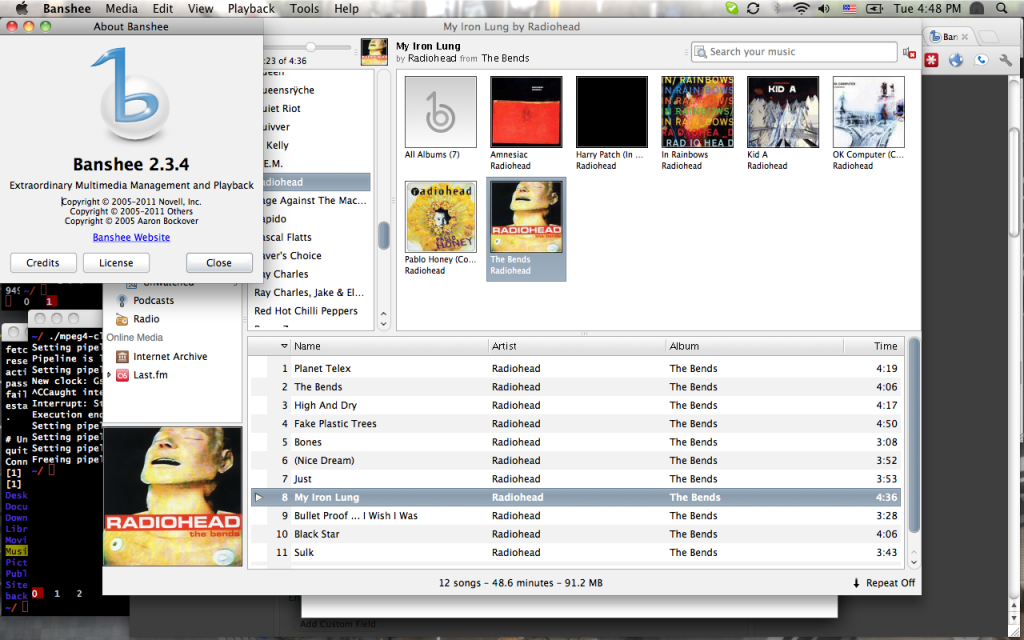Sort tracks by Album column header

tap(754, 346)
